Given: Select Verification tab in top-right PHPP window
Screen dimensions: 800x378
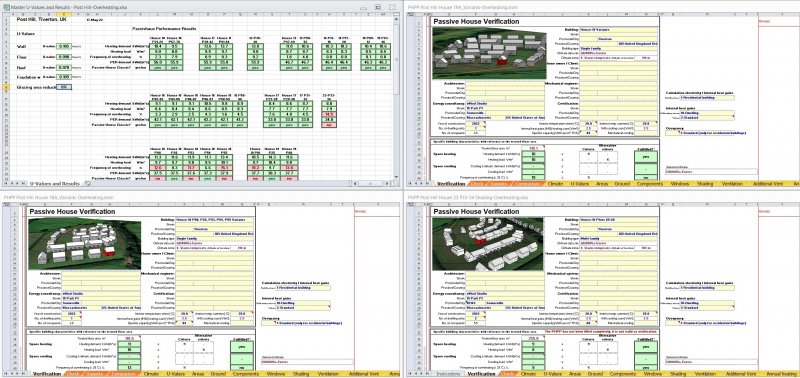Looking at the screenshot, I should (x=451, y=184).
